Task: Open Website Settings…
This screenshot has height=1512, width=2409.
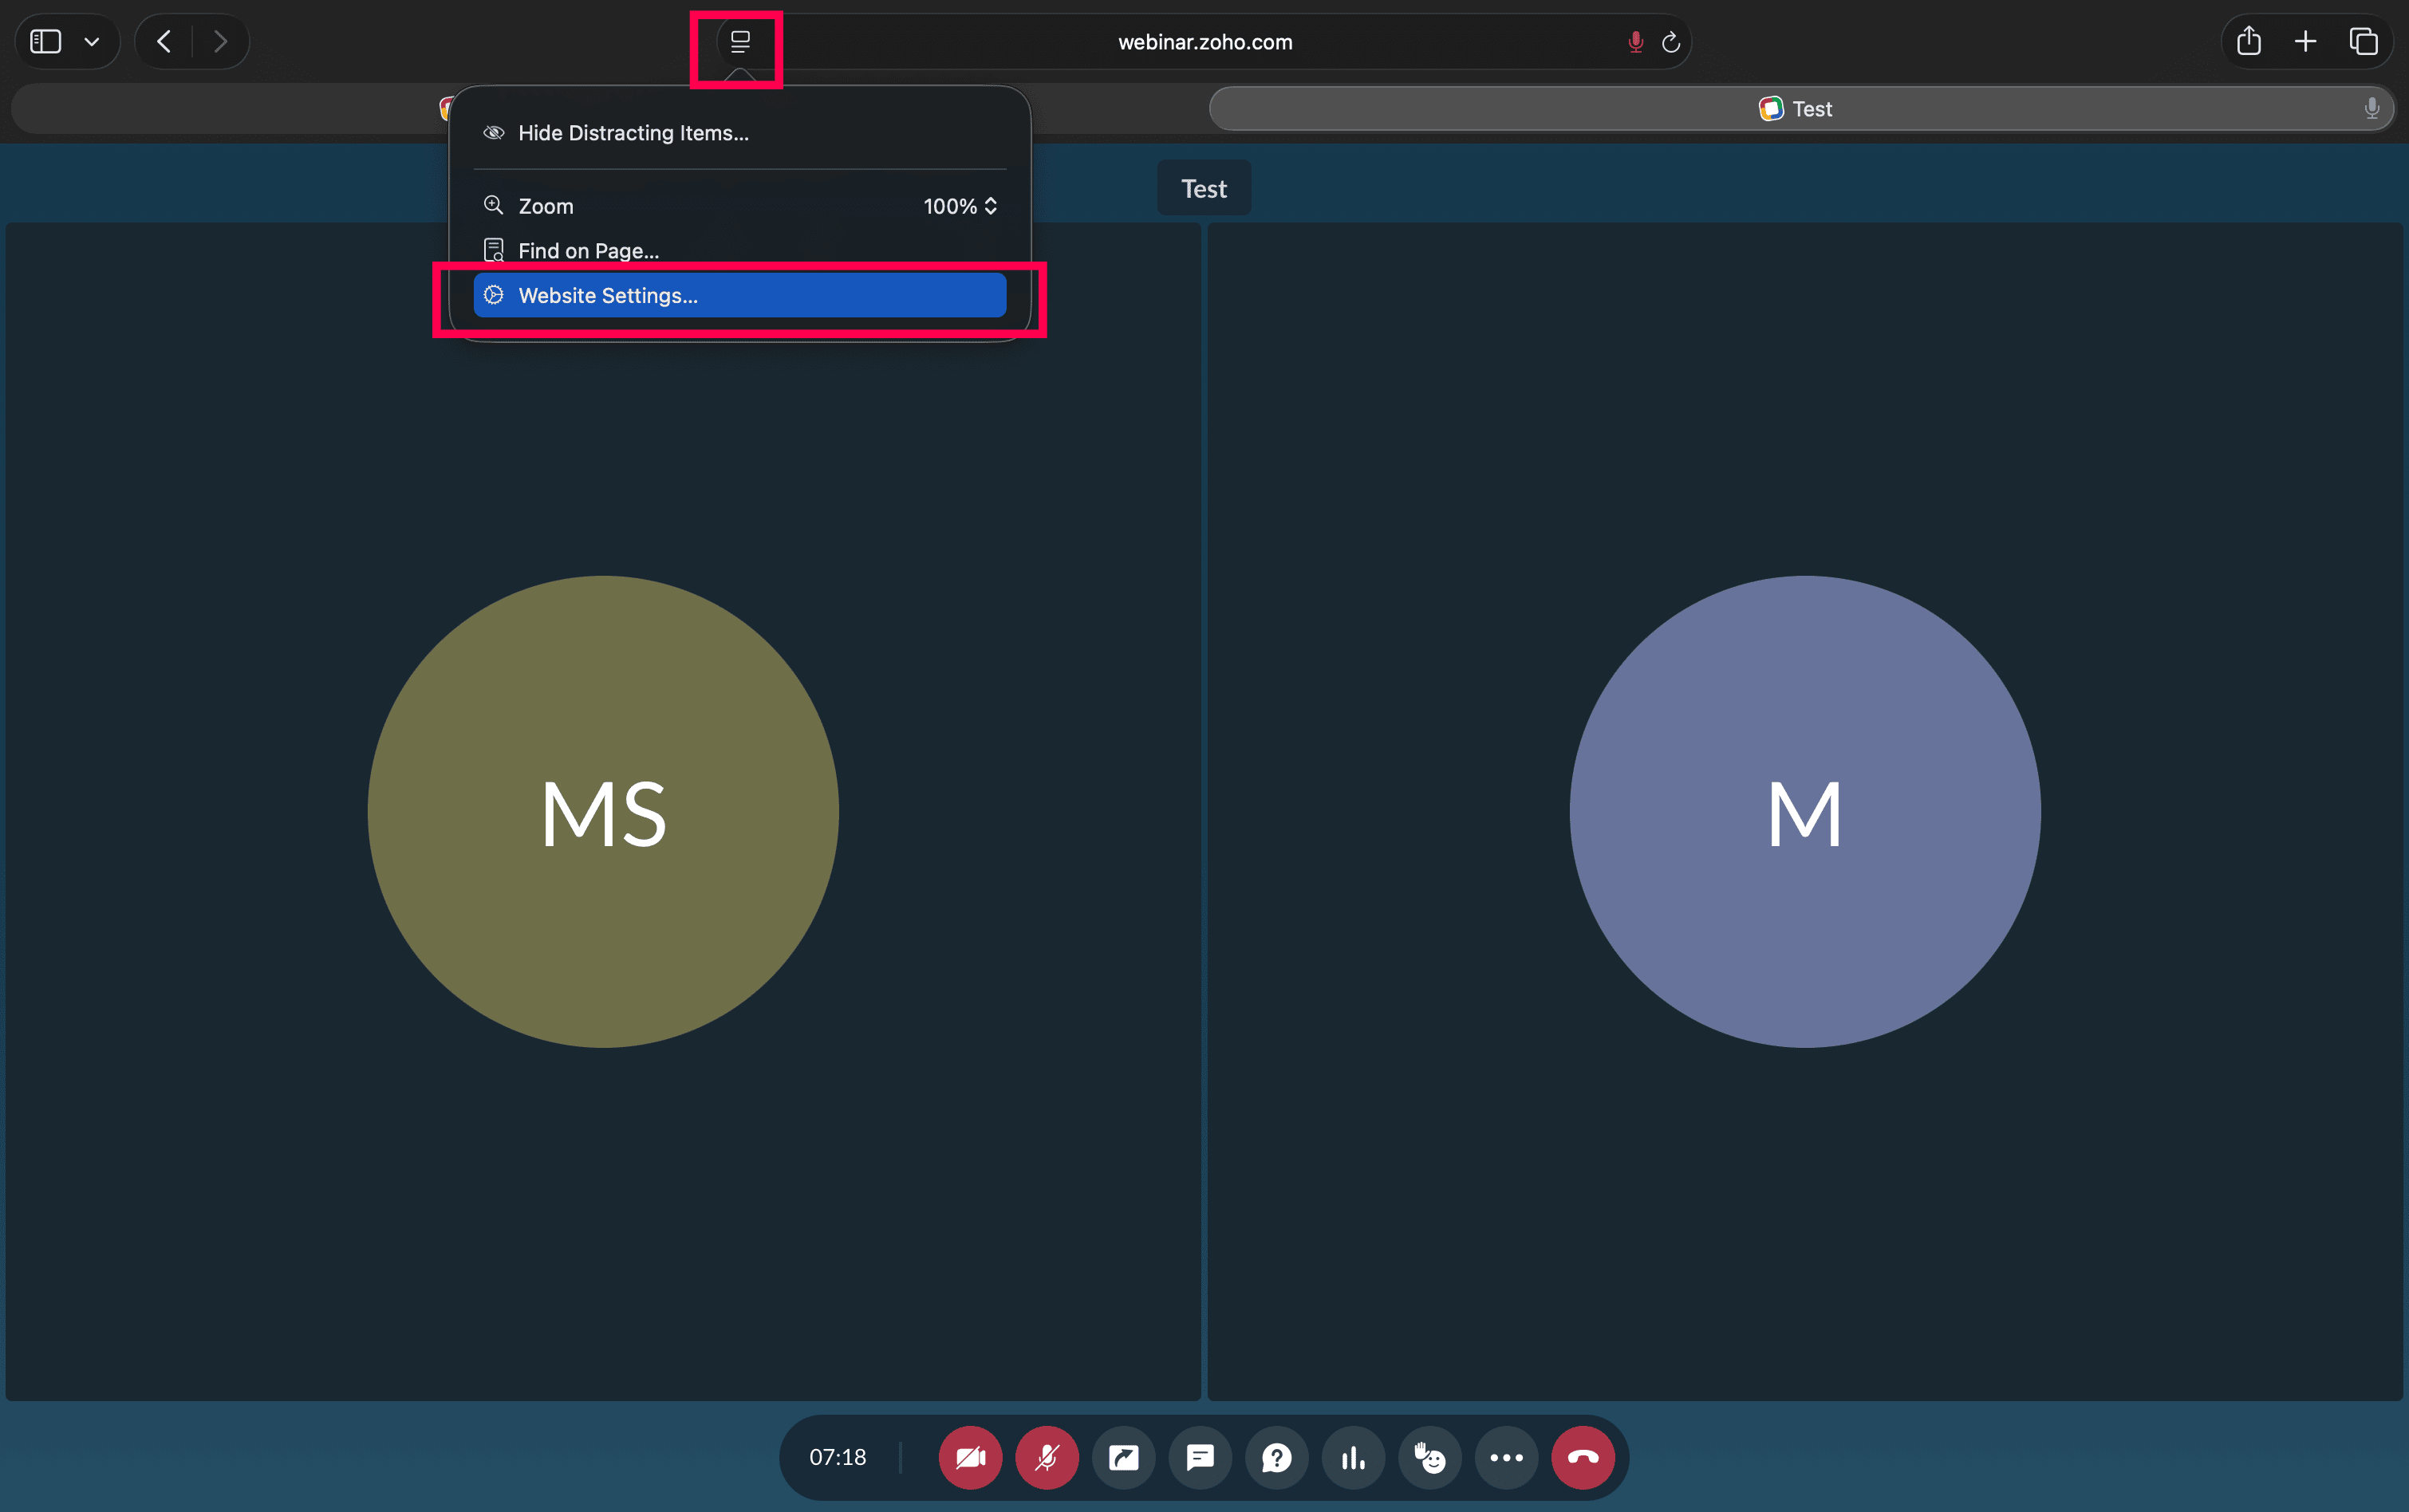Action: [x=740, y=295]
